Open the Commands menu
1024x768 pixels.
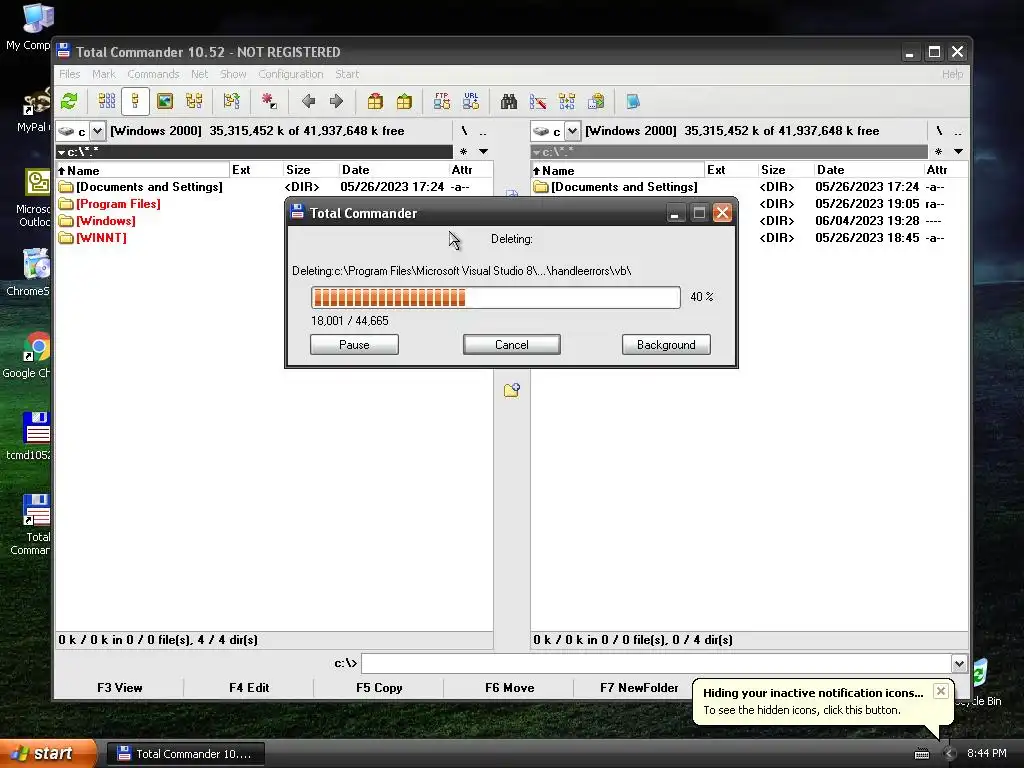click(x=153, y=74)
